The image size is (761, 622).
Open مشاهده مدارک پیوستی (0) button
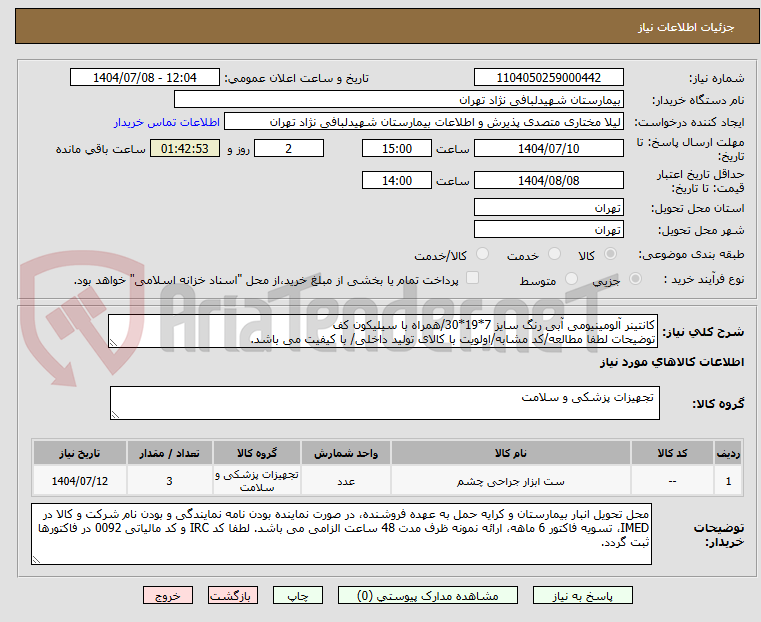pyautogui.click(x=428, y=596)
